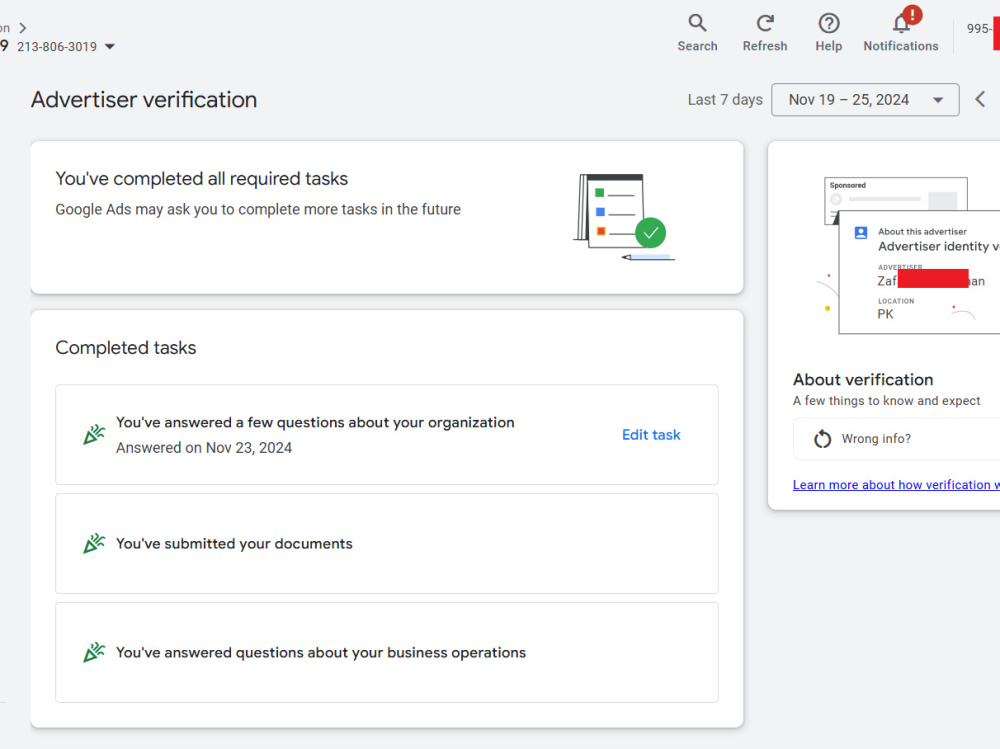Expand breadcrumb chevron at top left
The image size is (1000, 749).
23,28
